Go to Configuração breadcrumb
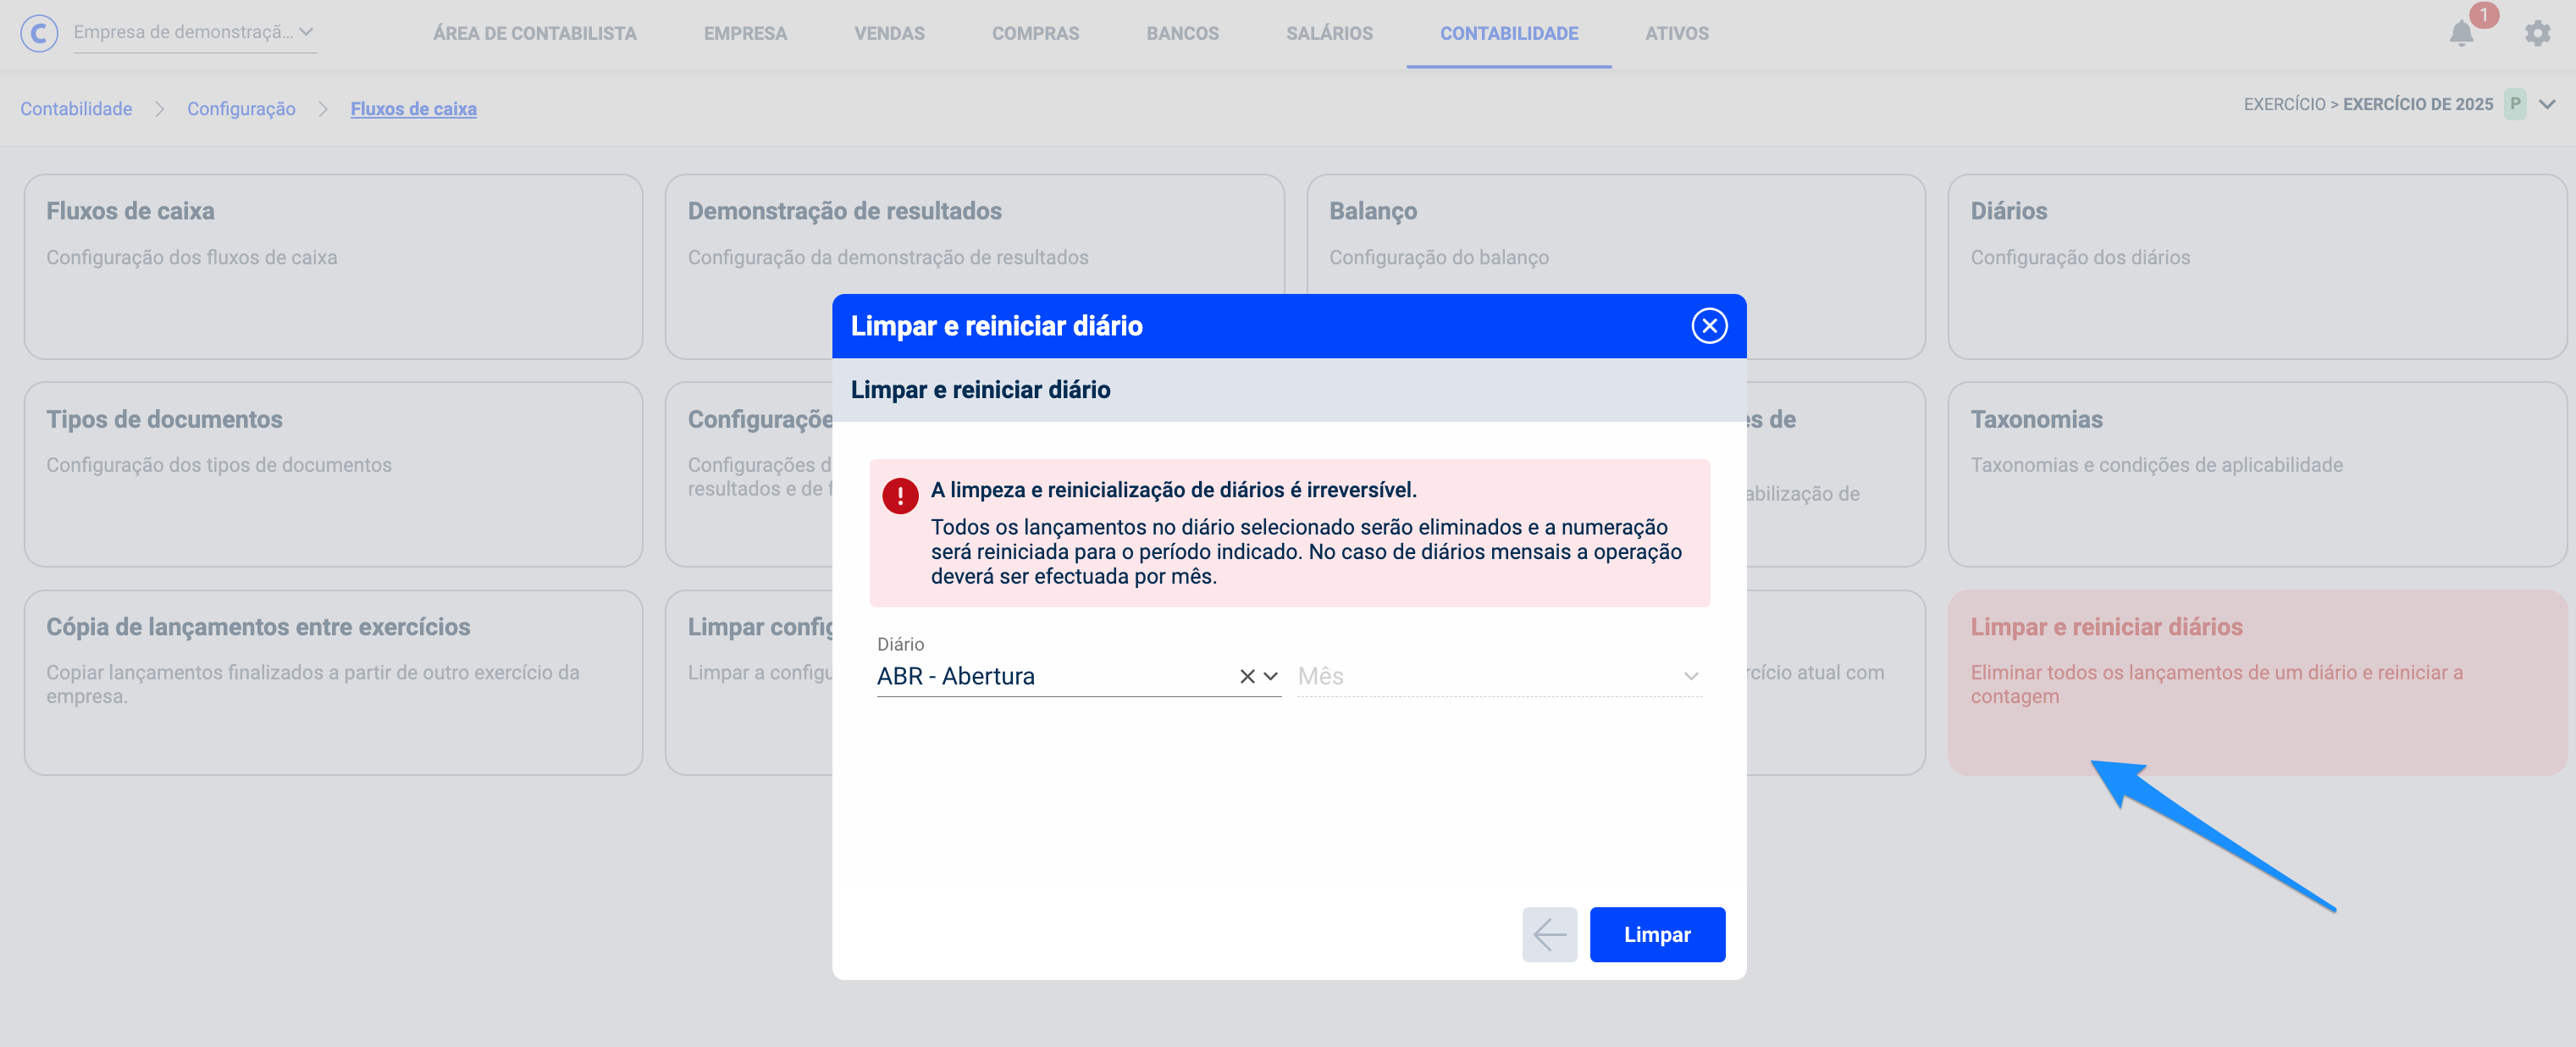Viewport: 2576px width, 1047px height. tap(241, 109)
